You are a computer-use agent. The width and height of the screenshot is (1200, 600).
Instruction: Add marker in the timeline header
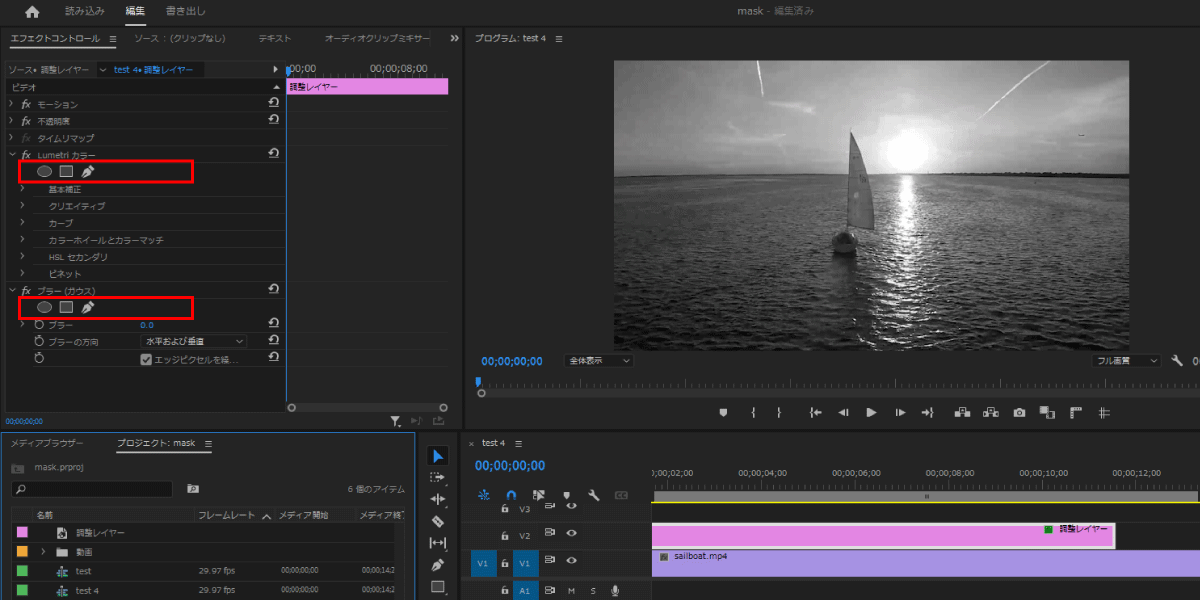[566, 494]
